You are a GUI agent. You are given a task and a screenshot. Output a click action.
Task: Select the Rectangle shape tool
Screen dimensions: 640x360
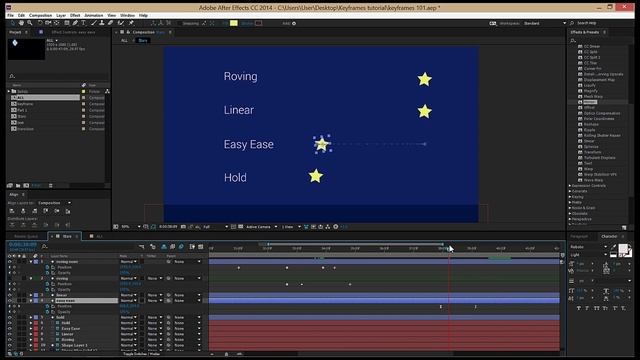67,23
